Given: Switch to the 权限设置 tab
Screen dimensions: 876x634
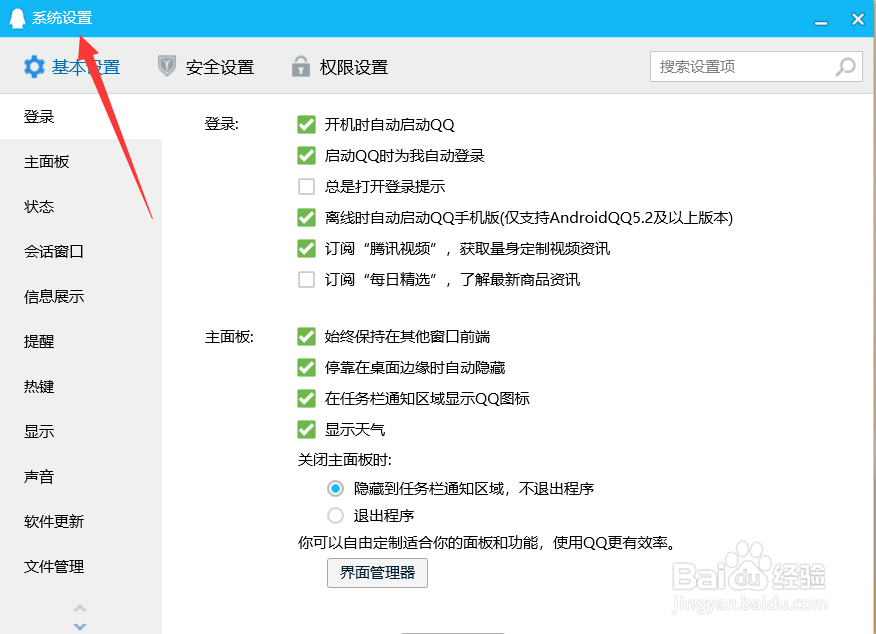Looking at the screenshot, I should 340,67.
